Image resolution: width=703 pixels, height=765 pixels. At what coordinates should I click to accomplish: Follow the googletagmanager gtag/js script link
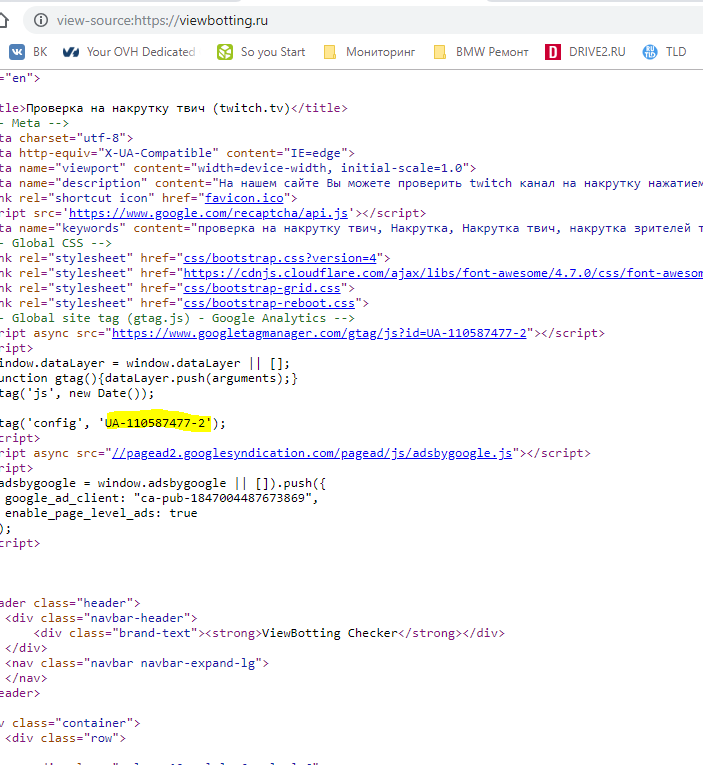(x=319, y=333)
